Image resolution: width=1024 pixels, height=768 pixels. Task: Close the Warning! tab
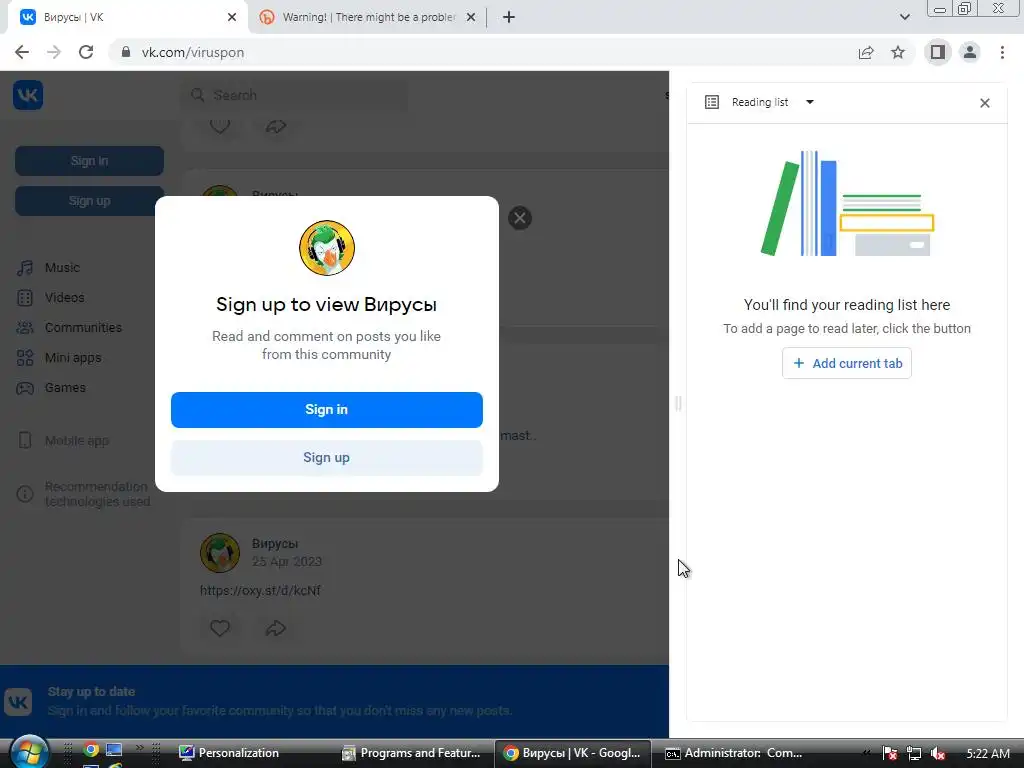point(470,17)
